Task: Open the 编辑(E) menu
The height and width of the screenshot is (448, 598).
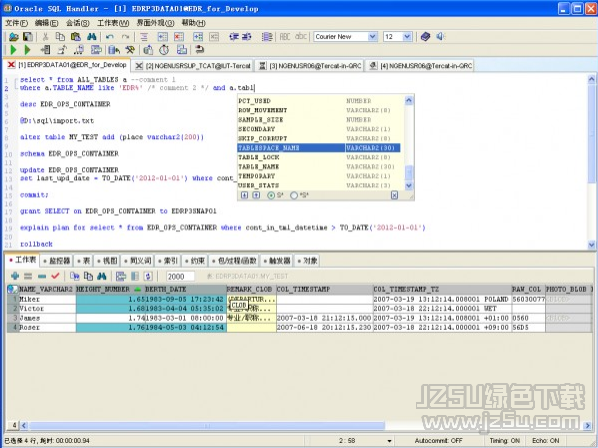Action: [46, 23]
